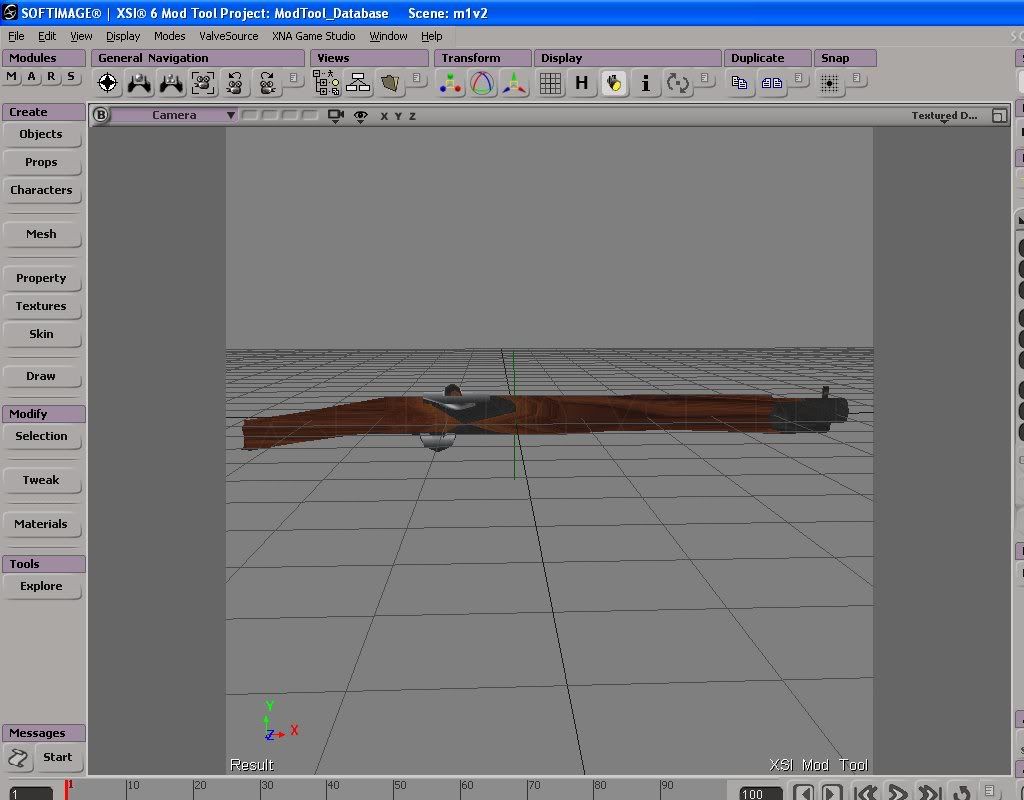Switch to Animate module (A)

(x=31, y=77)
